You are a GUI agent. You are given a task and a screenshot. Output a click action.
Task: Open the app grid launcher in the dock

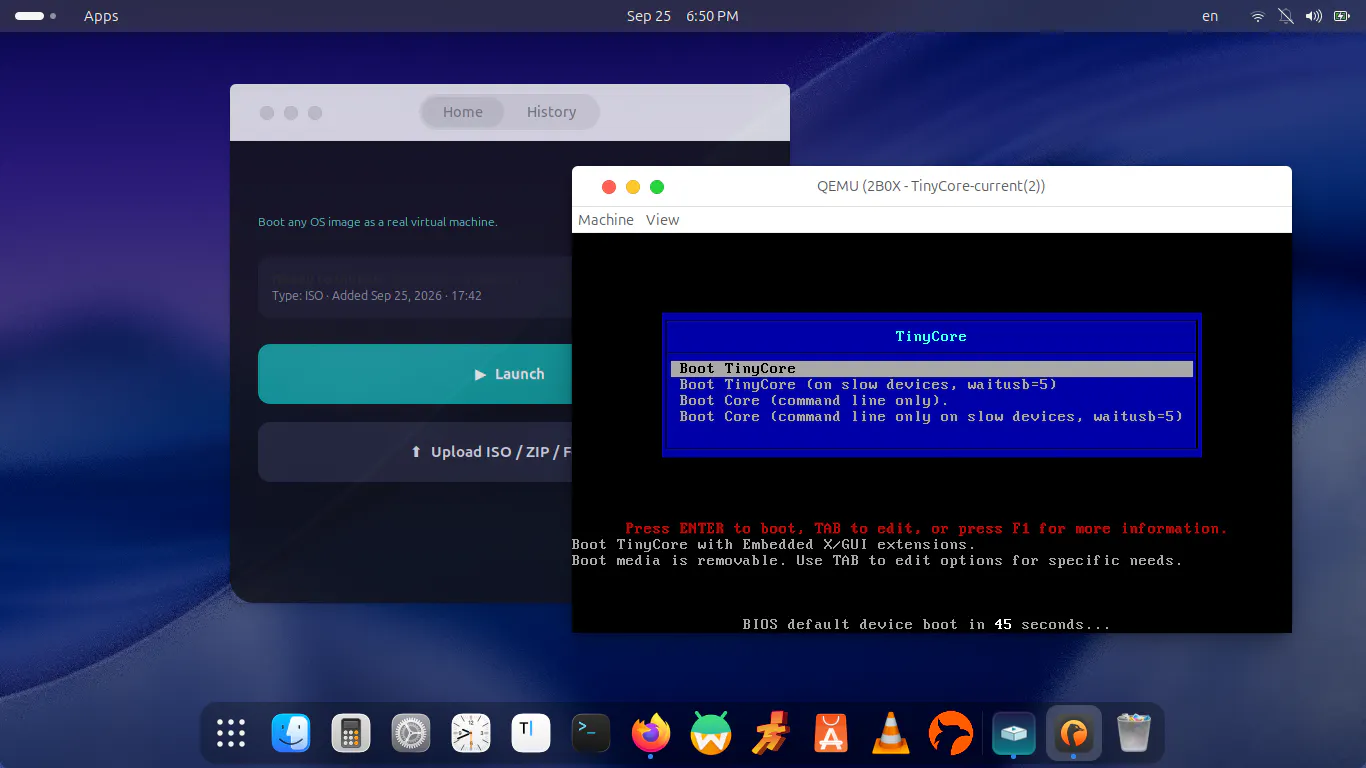tap(231, 734)
